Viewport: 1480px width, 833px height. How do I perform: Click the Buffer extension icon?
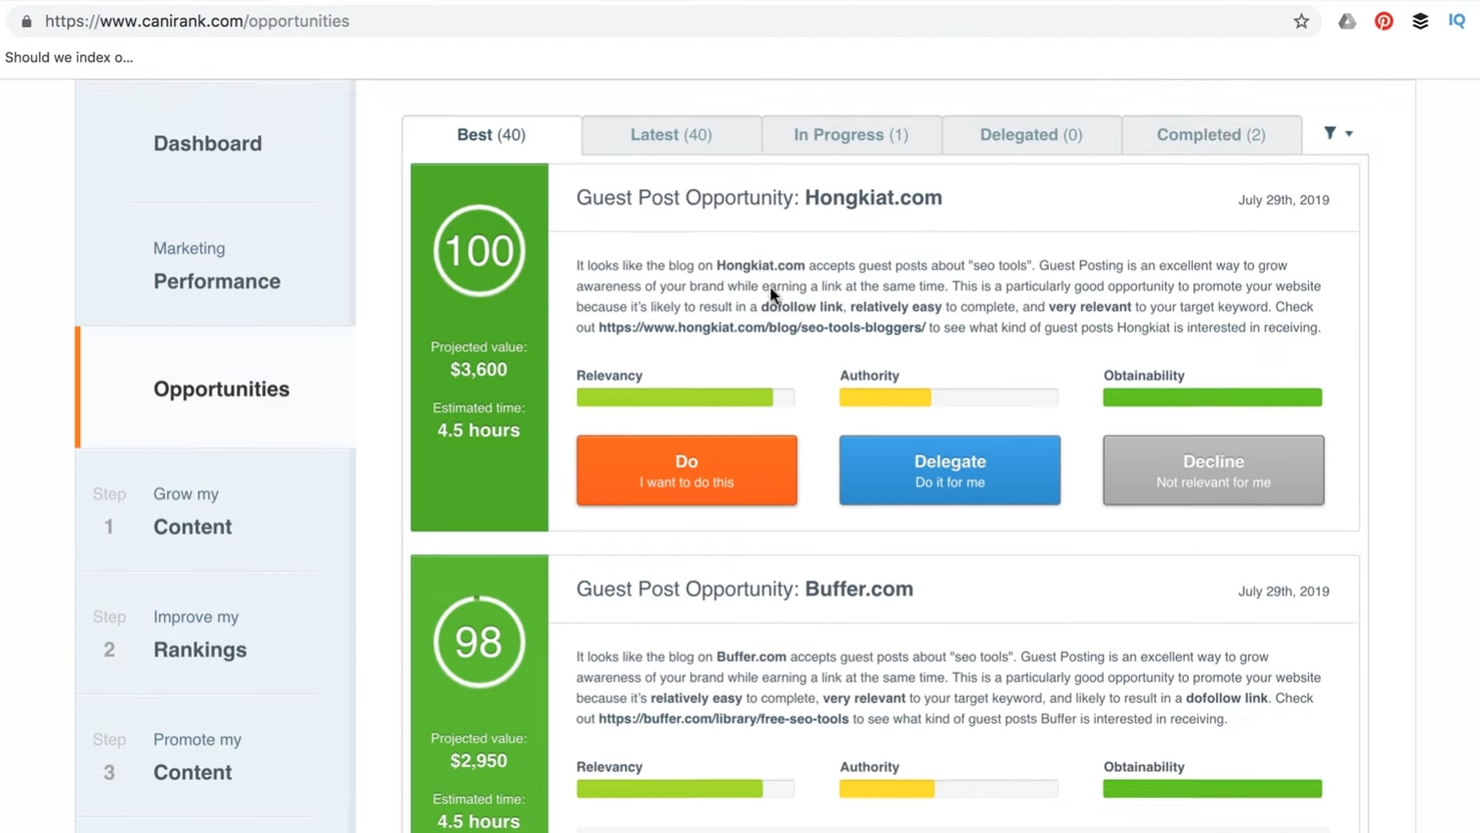tap(1420, 20)
